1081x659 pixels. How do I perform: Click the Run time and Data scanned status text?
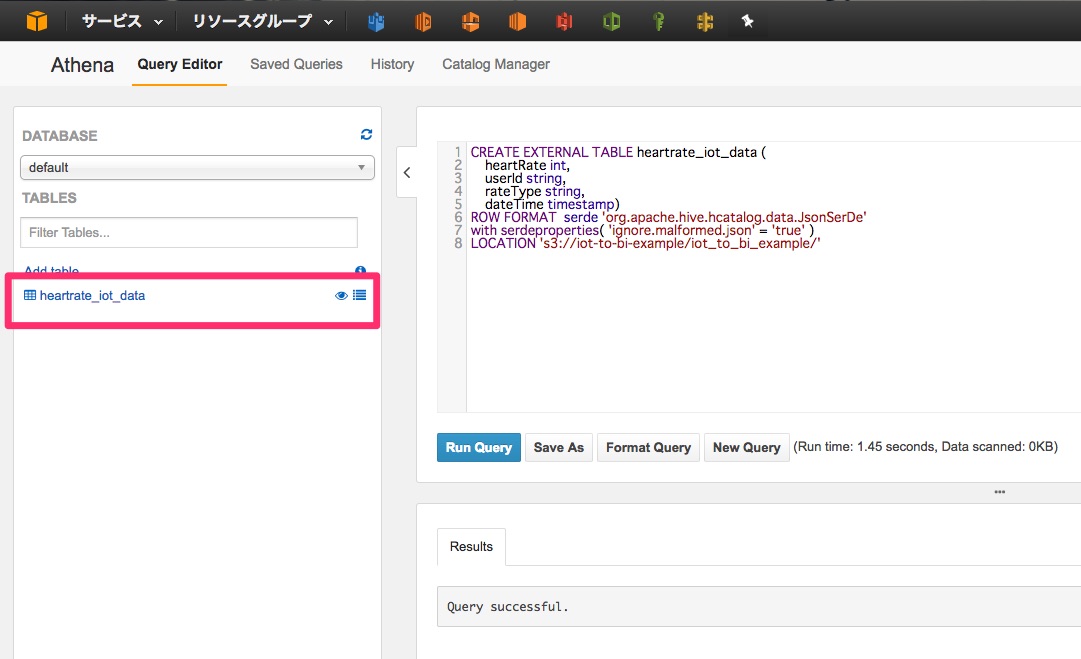pos(925,447)
